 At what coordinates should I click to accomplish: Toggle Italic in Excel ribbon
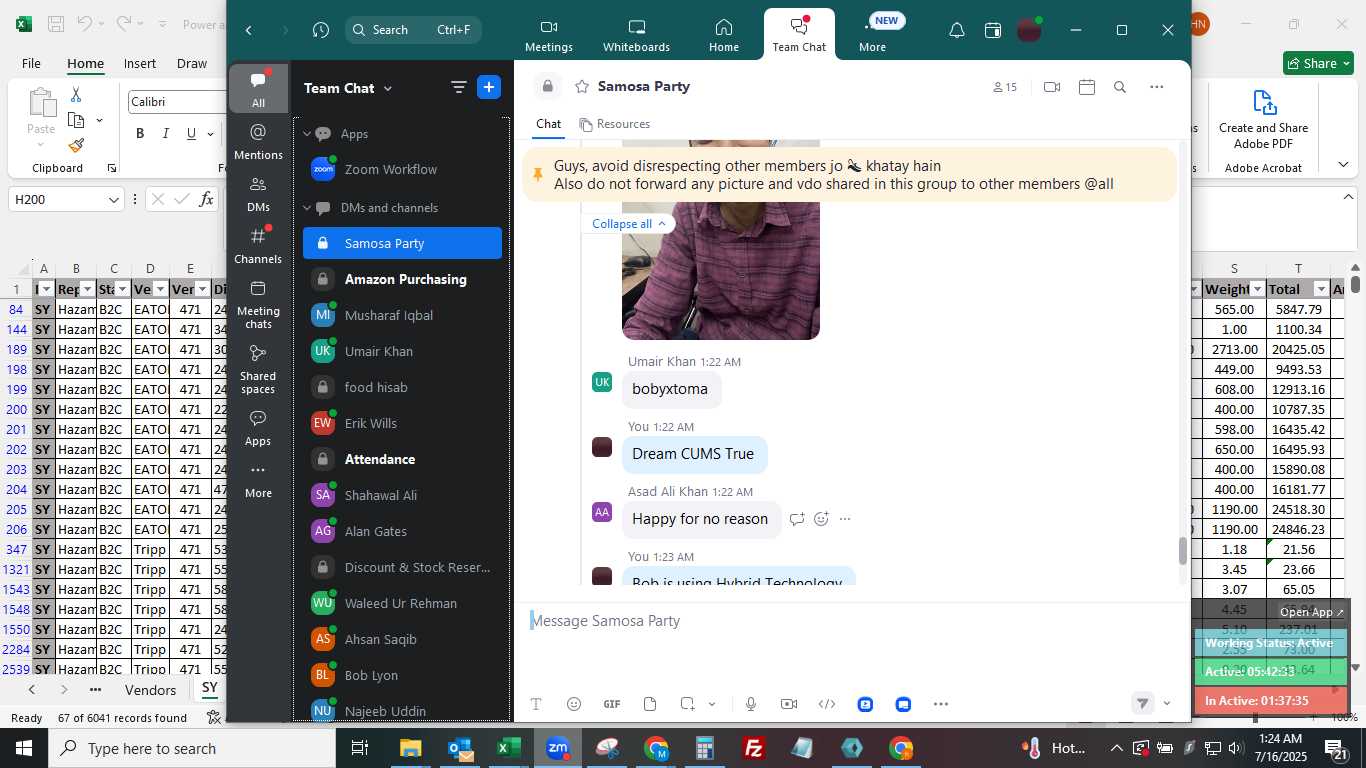(x=166, y=133)
